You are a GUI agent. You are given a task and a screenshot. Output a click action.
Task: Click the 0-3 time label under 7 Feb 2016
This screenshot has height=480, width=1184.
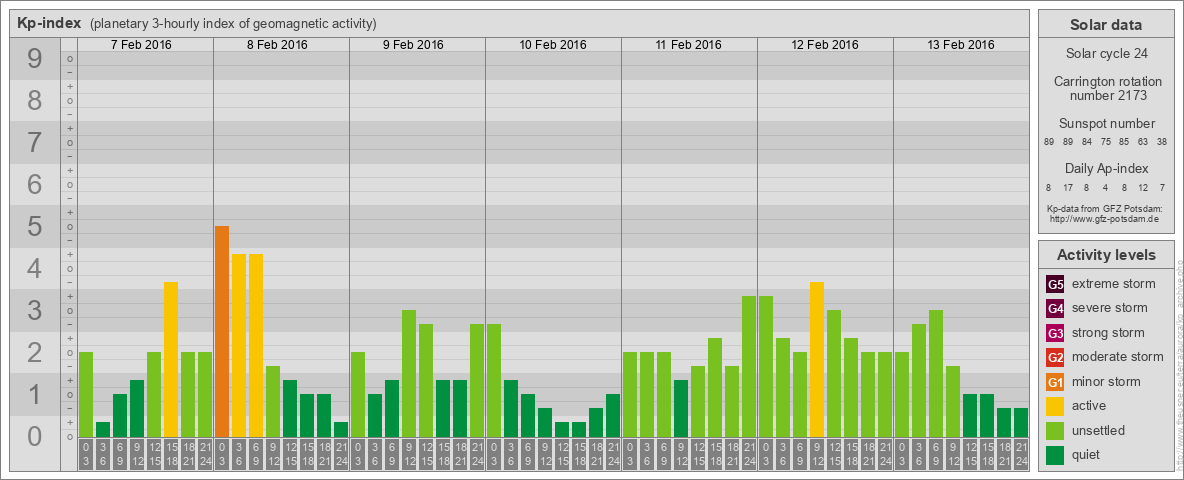click(x=86, y=454)
